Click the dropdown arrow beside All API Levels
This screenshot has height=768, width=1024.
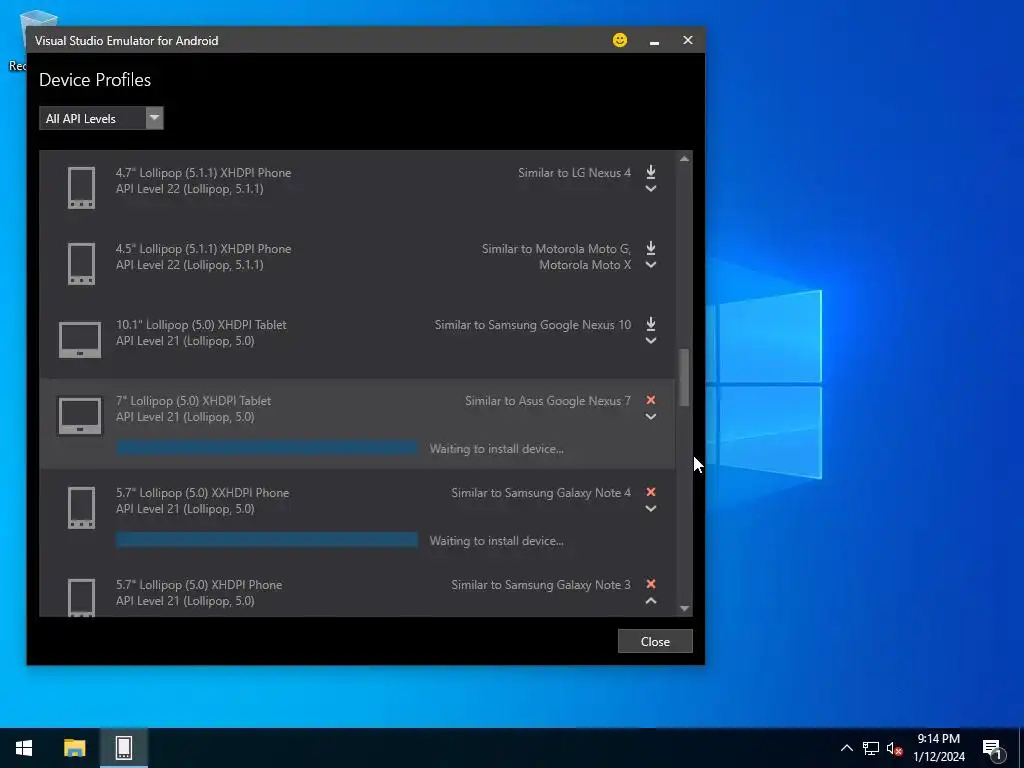click(154, 118)
